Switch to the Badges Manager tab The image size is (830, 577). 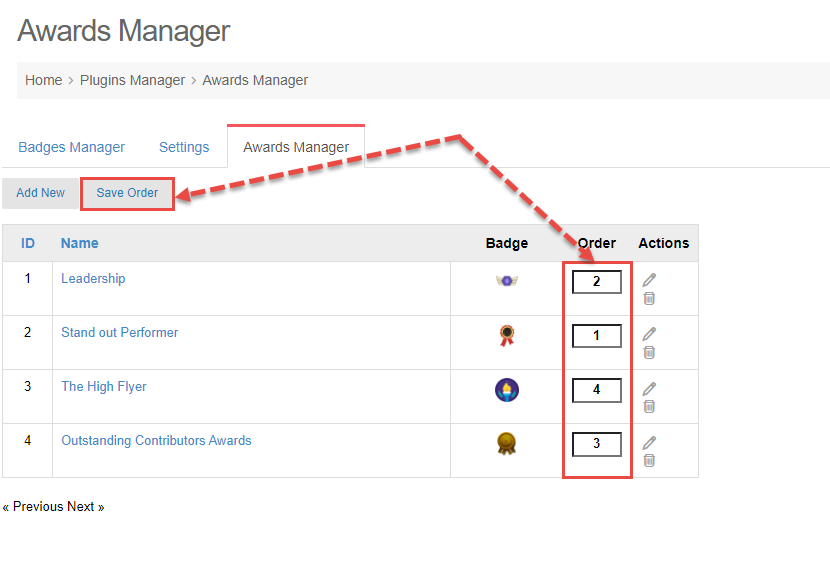click(x=71, y=147)
